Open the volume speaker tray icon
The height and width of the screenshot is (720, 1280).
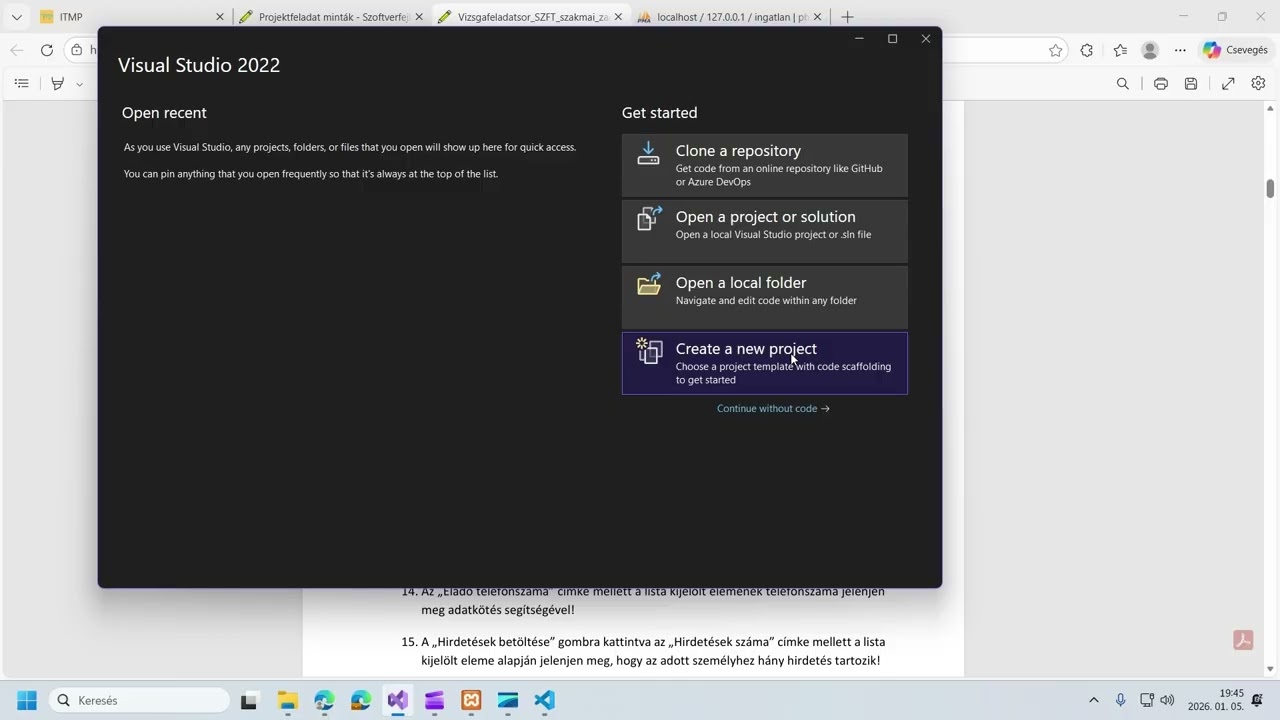[1167, 700]
